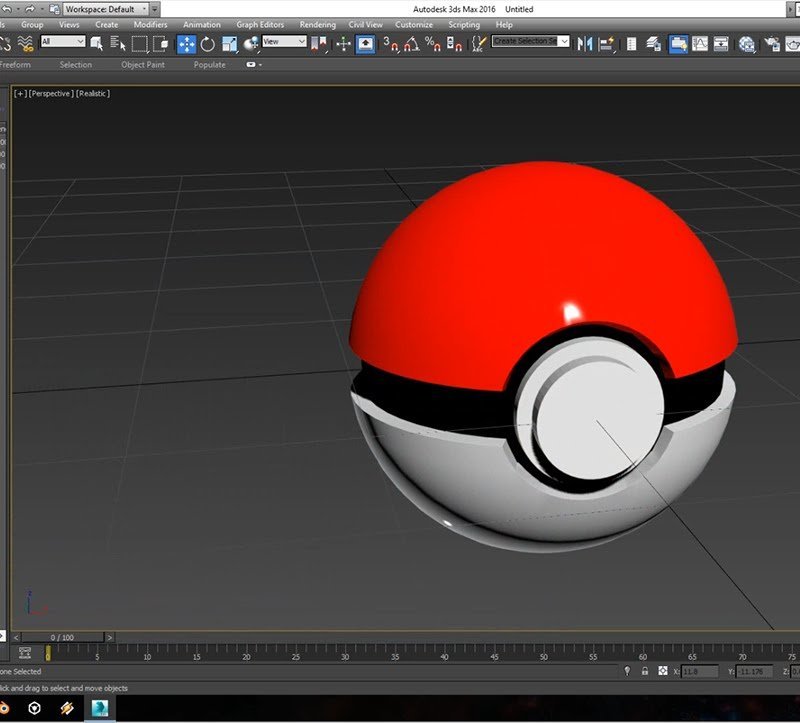The width and height of the screenshot is (800, 723).
Task: Open the Modifiers menu
Action: coord(150,24)
